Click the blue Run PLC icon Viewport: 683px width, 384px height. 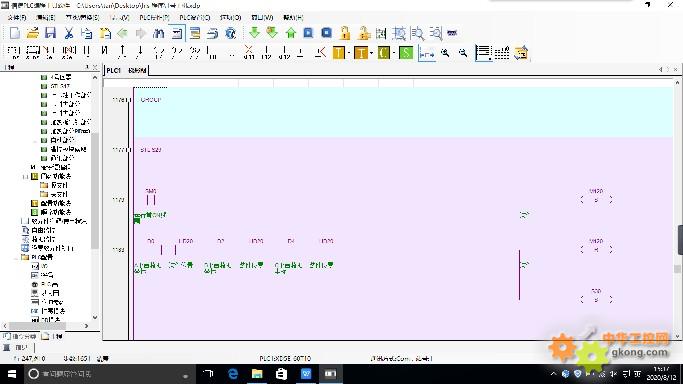[308, 33]
